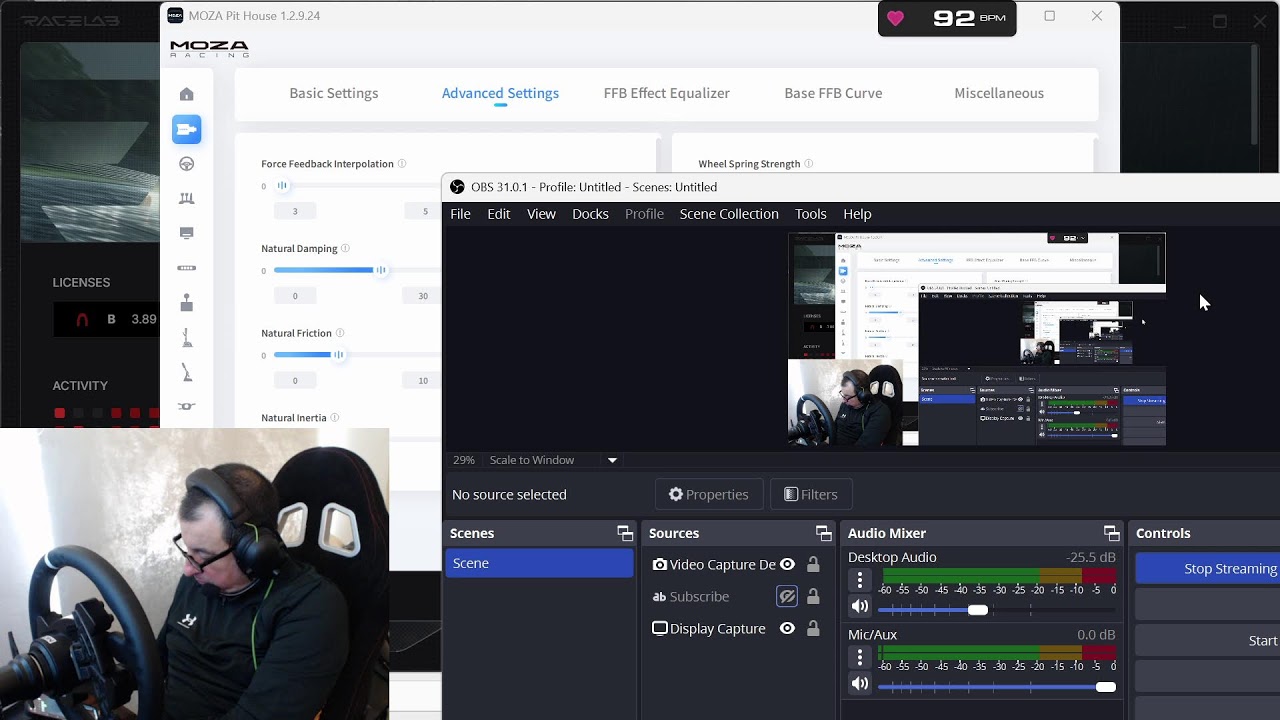Open the Edit menu in OBS

pyautogui.click(x=499, y=214)
